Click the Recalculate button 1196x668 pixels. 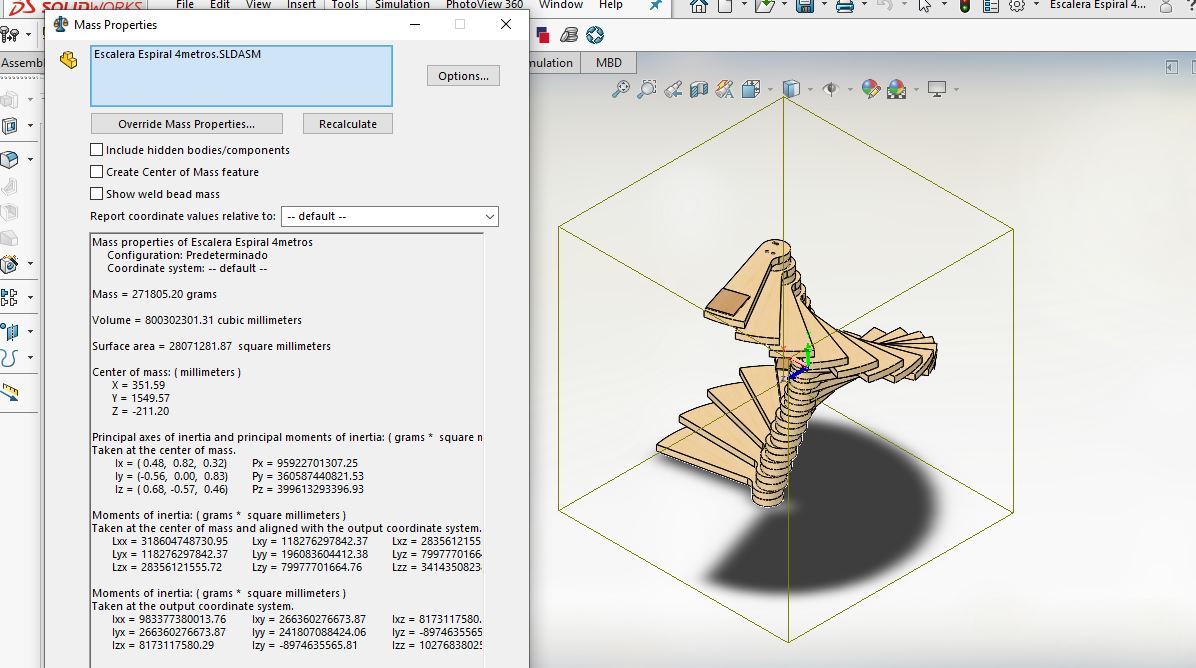point(348,124)
